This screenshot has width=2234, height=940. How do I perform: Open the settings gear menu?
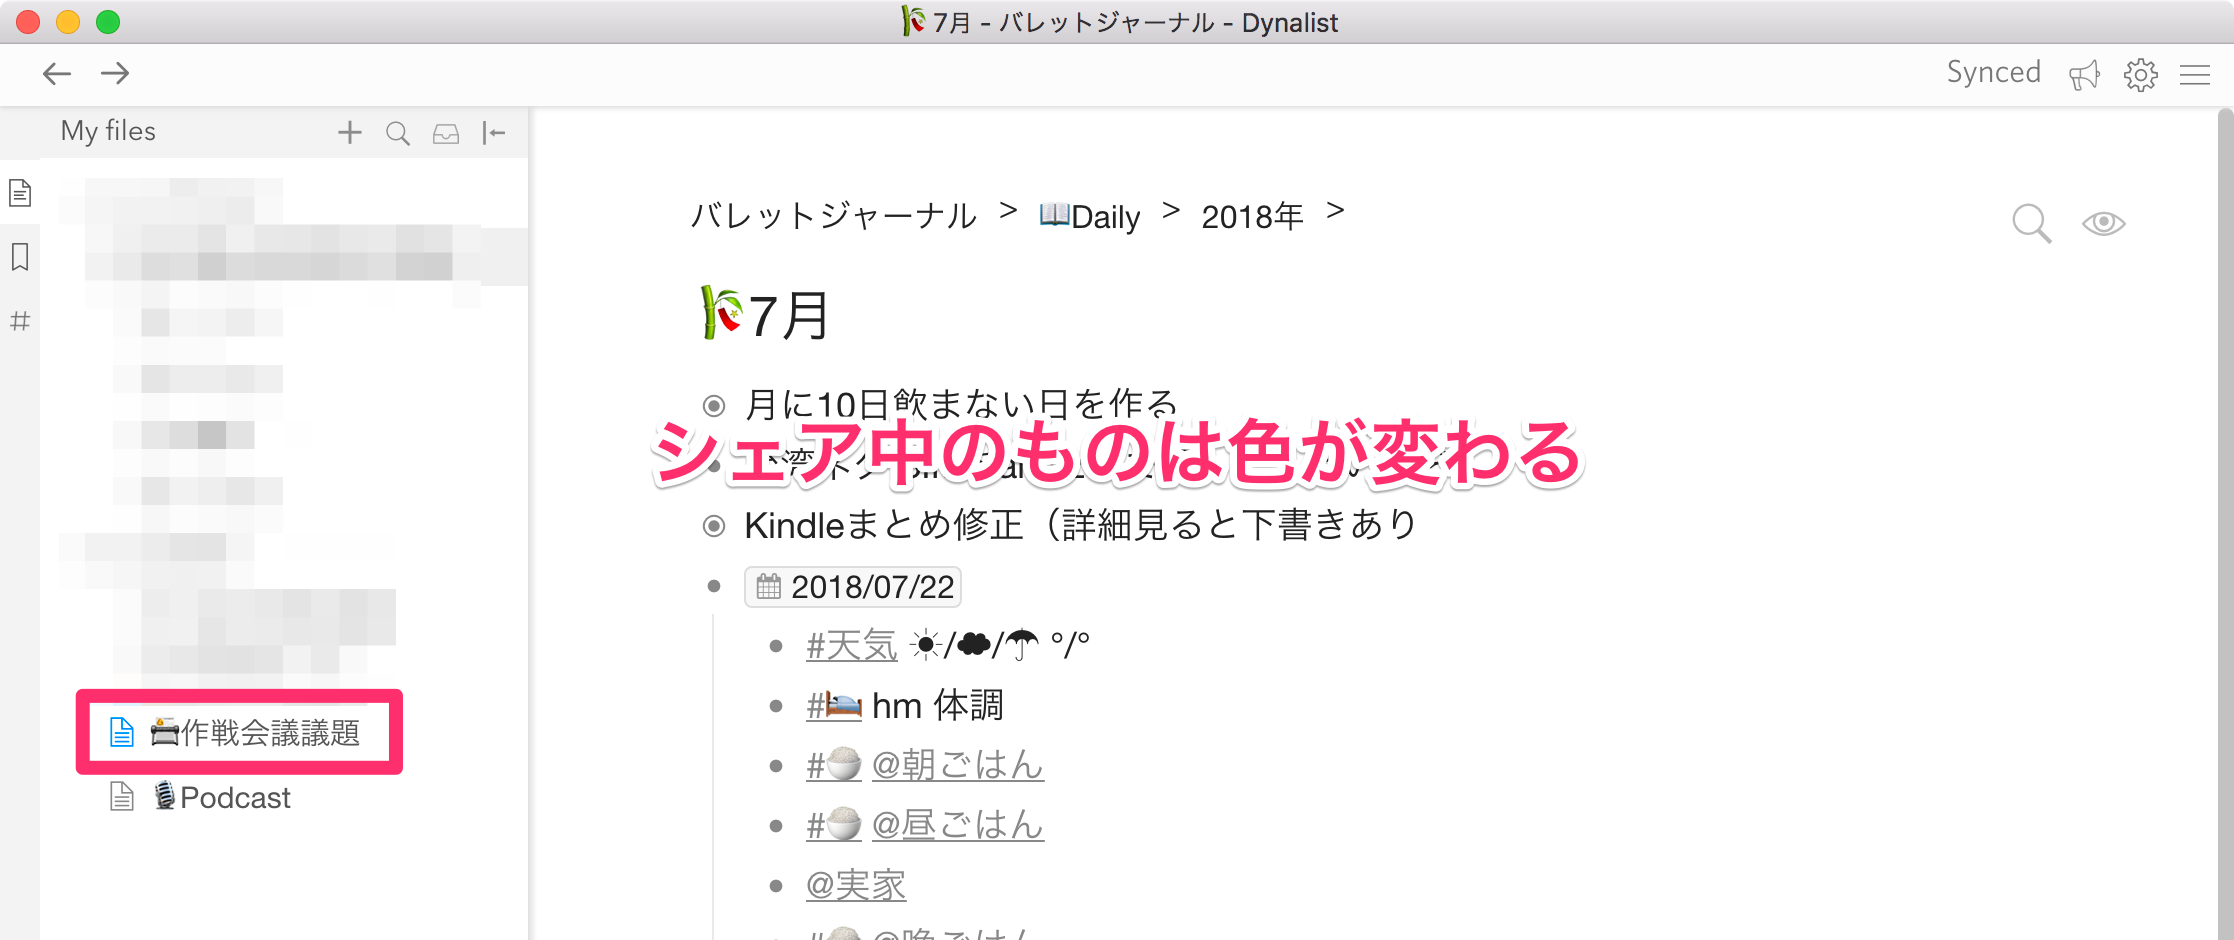(2140, 74)
